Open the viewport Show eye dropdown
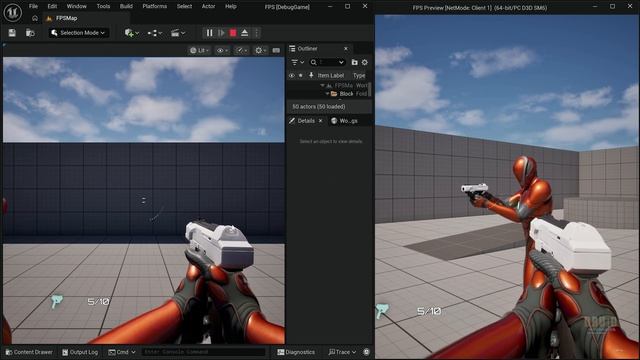Viewport: 640px width, 360px height. 222,50
